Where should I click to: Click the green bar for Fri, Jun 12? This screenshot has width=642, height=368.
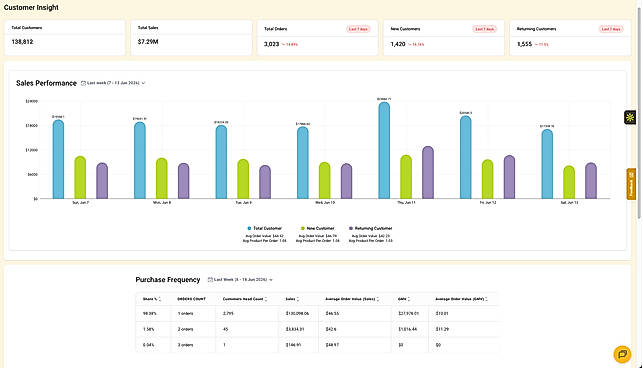click(x=487, y=179)
